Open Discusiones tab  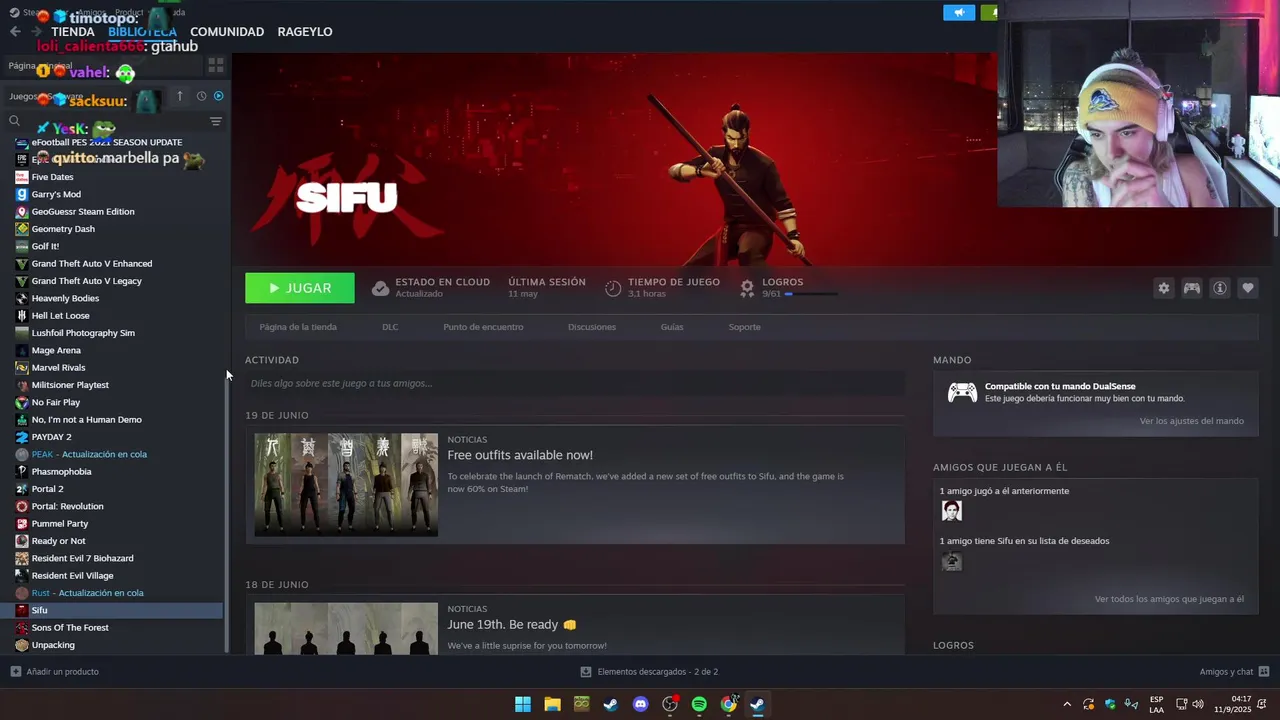[x=592, y=327]
